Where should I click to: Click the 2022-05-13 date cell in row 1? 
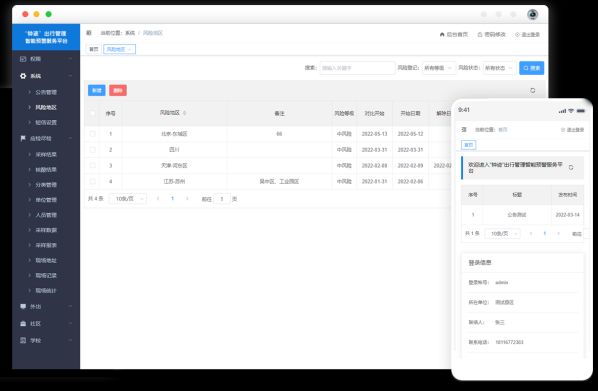click(375, 134)
